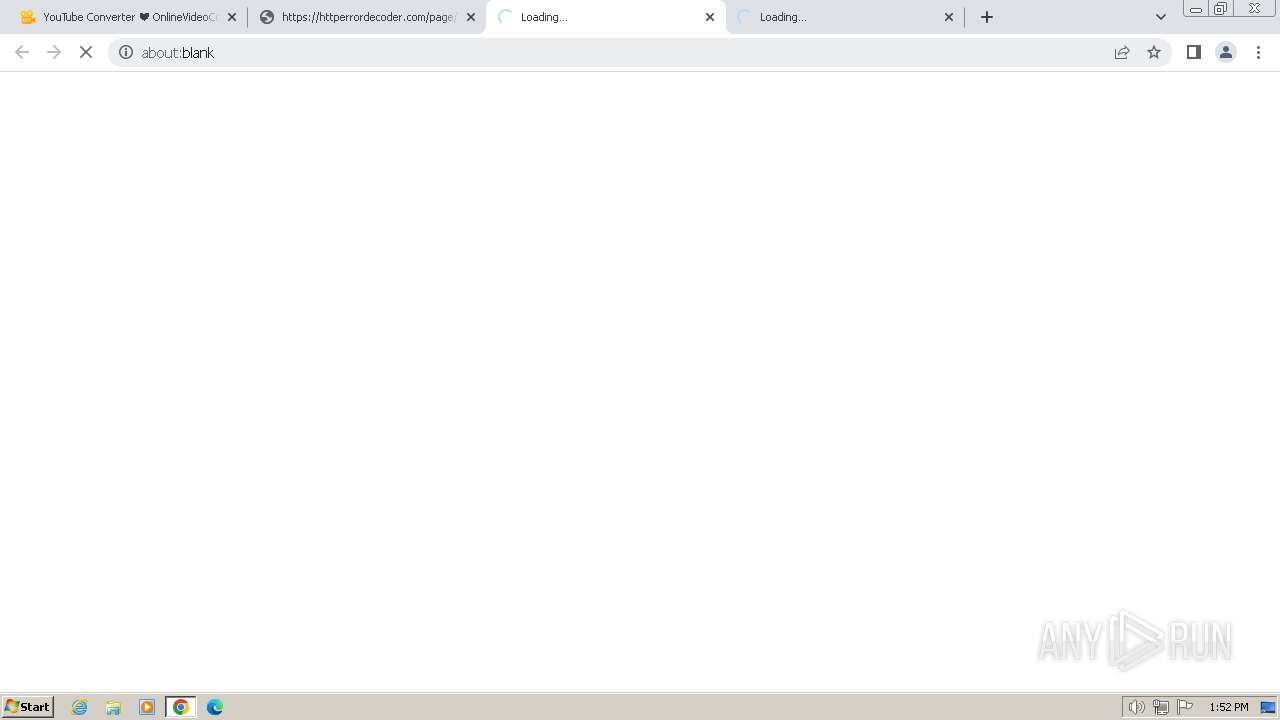Screen dimensions: 1280x720
Task: Close the YouTube Converter tab
Action: tap(232, 17)
